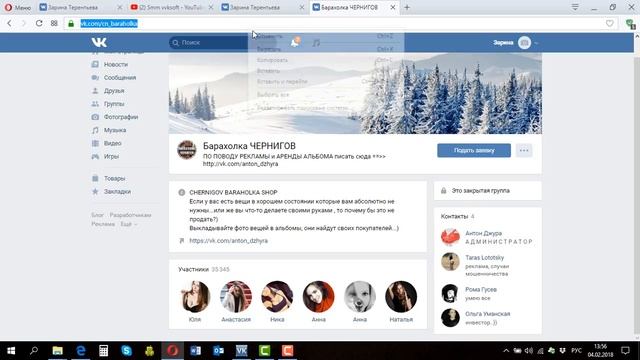Open https://vk.com/anton_dzhyra link in the description
640x360 pixels.
(229, 241)
